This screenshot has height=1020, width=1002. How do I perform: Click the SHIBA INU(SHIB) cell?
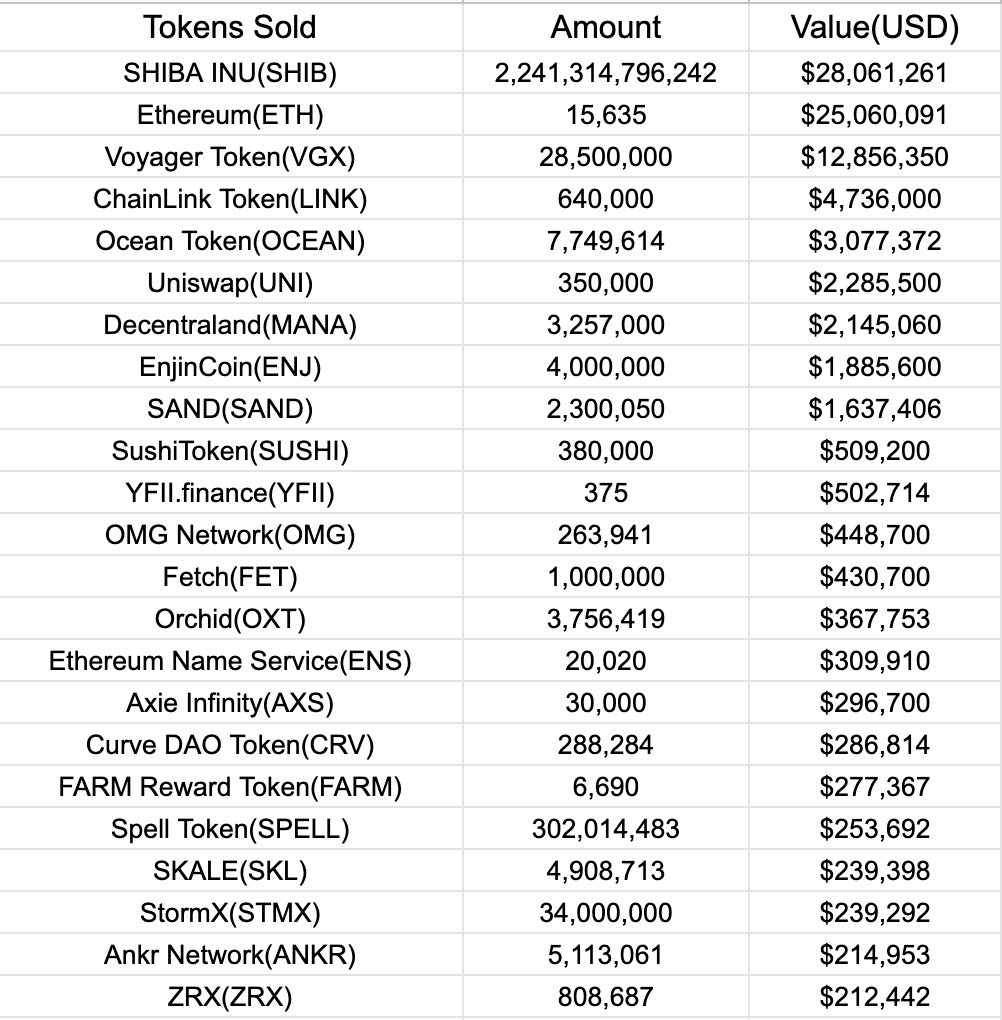coord(230,73)
